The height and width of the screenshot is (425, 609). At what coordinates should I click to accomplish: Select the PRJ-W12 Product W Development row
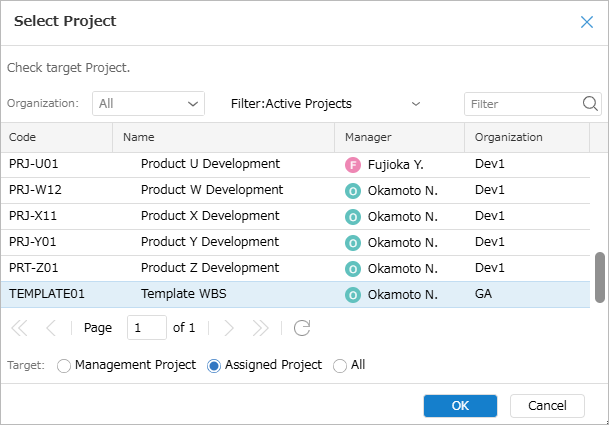[295, 190]
